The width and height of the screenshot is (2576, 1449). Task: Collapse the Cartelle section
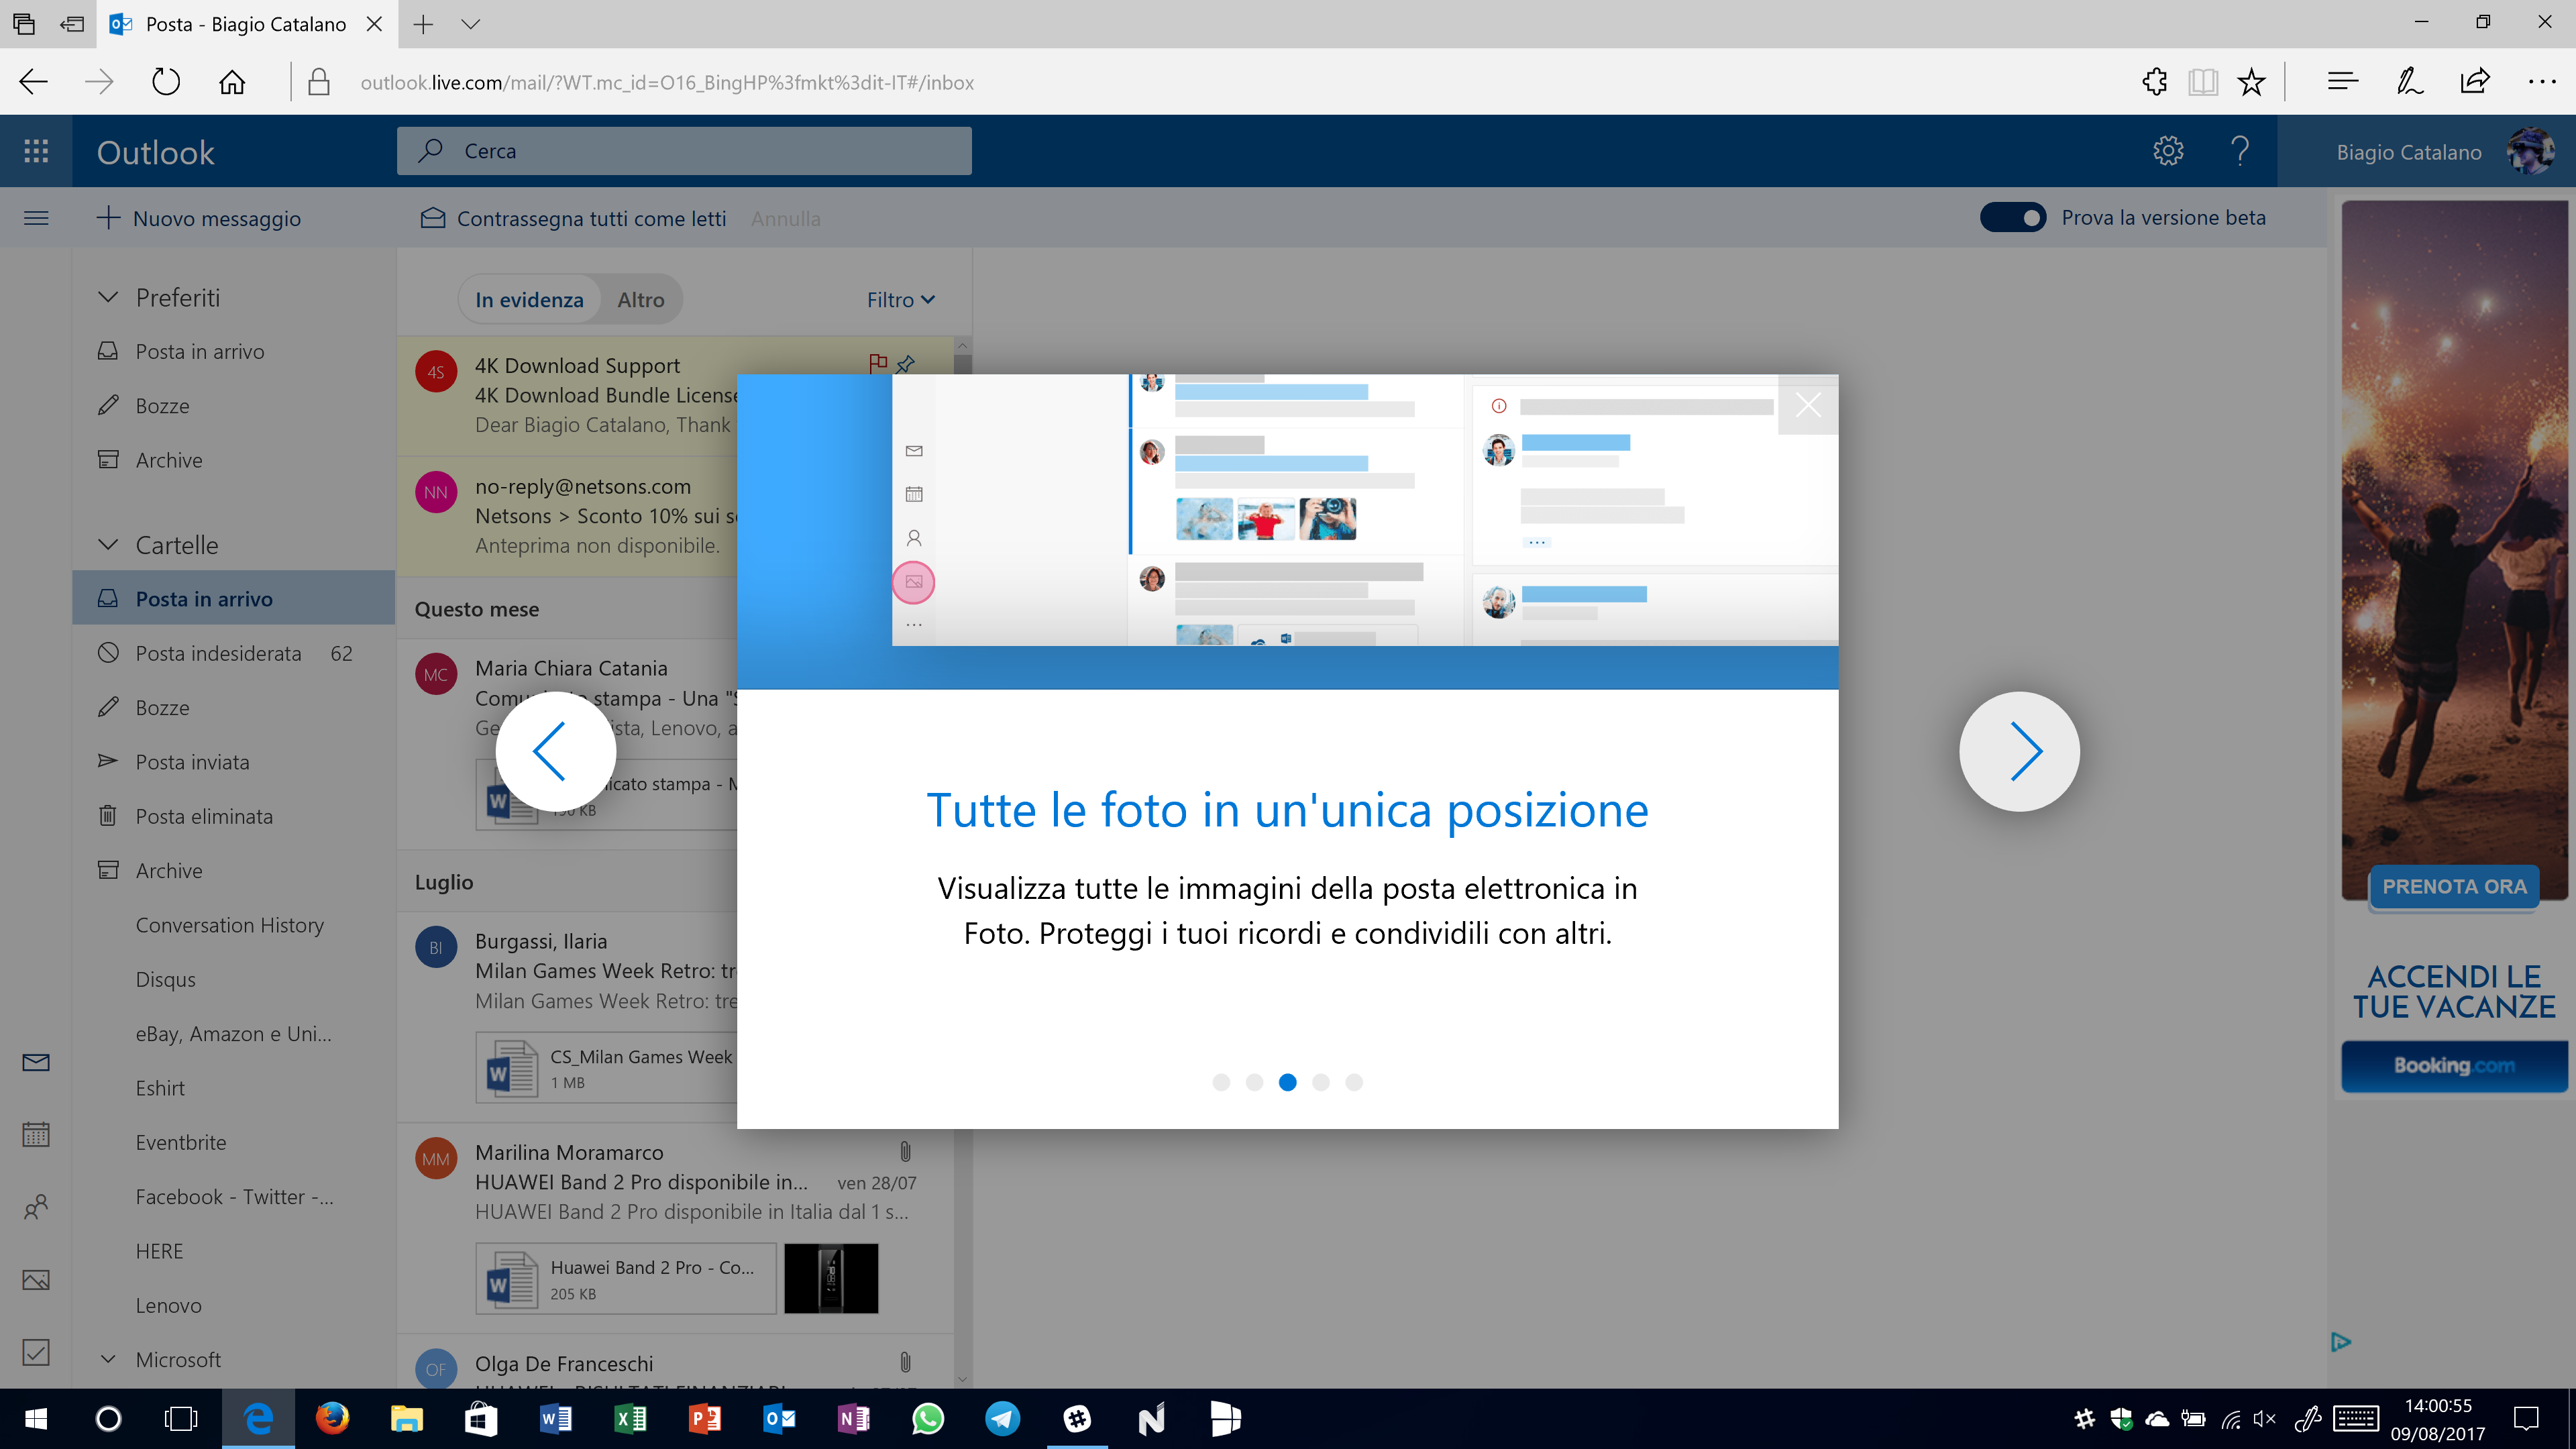pos(108,544)
